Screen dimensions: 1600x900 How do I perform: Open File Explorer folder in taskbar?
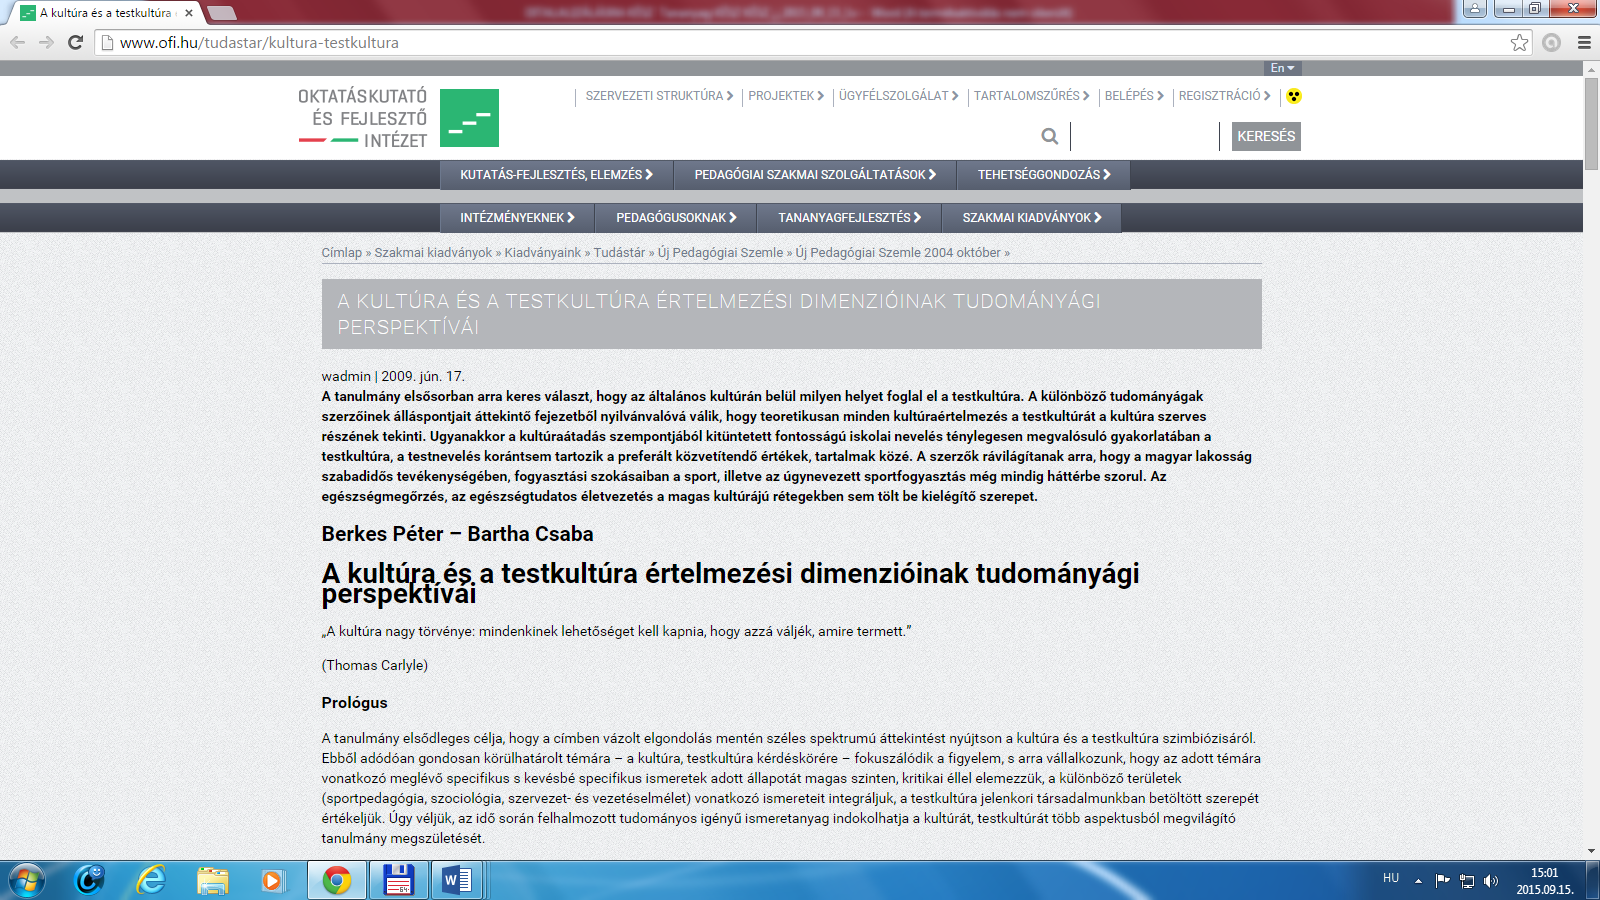(212, 880)
